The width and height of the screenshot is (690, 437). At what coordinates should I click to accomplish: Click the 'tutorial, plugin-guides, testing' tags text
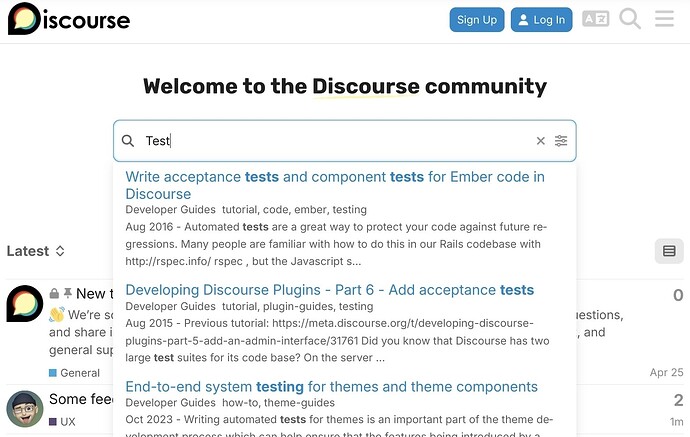pos(297,306)
